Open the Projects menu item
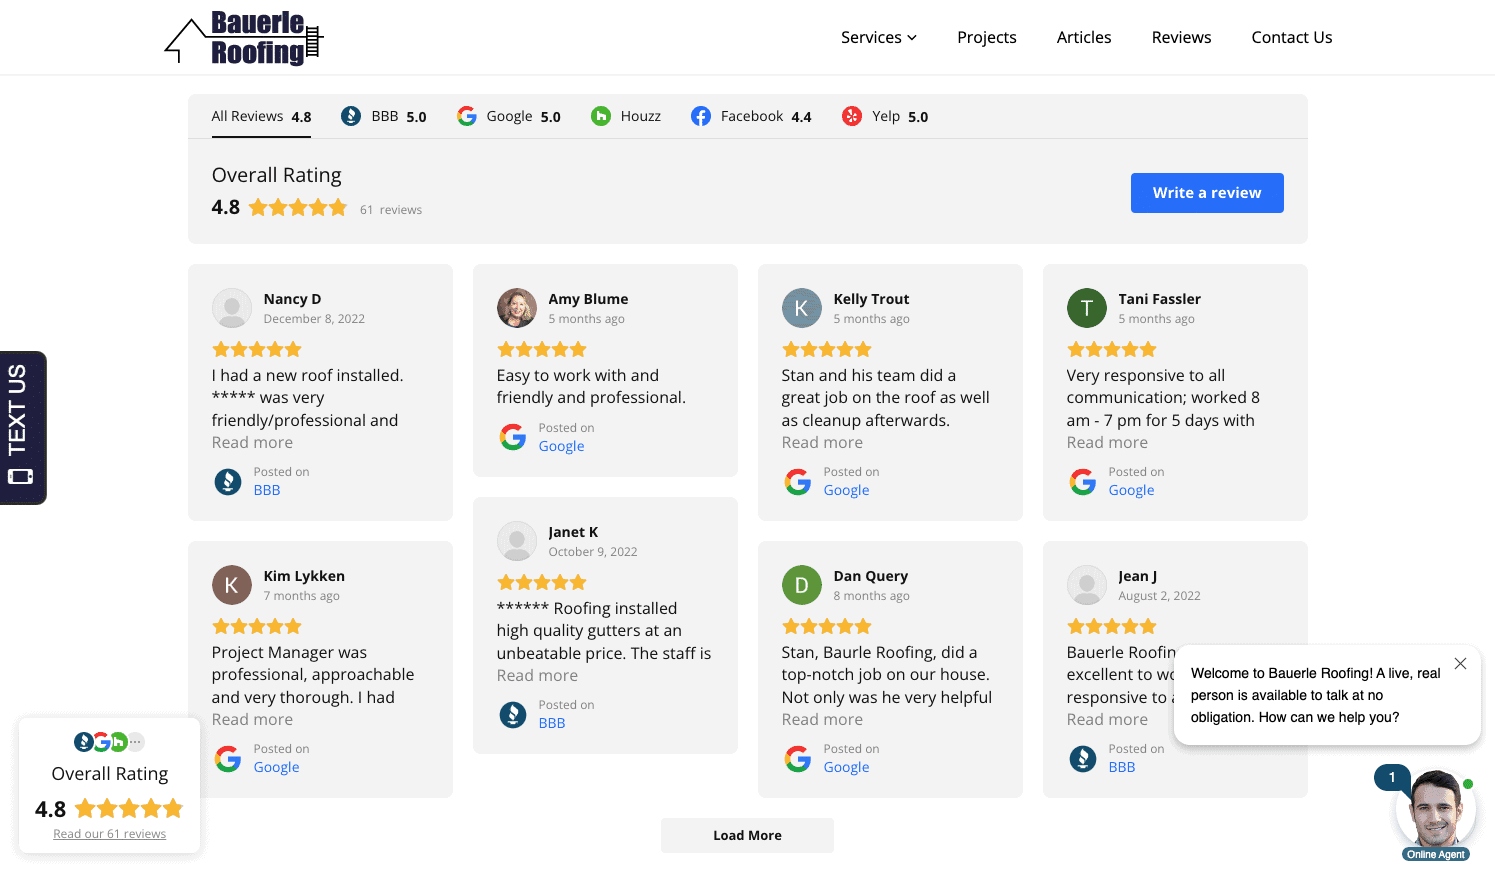The height and width of the screenshot is (873, 1495). (x=986, y=37)
